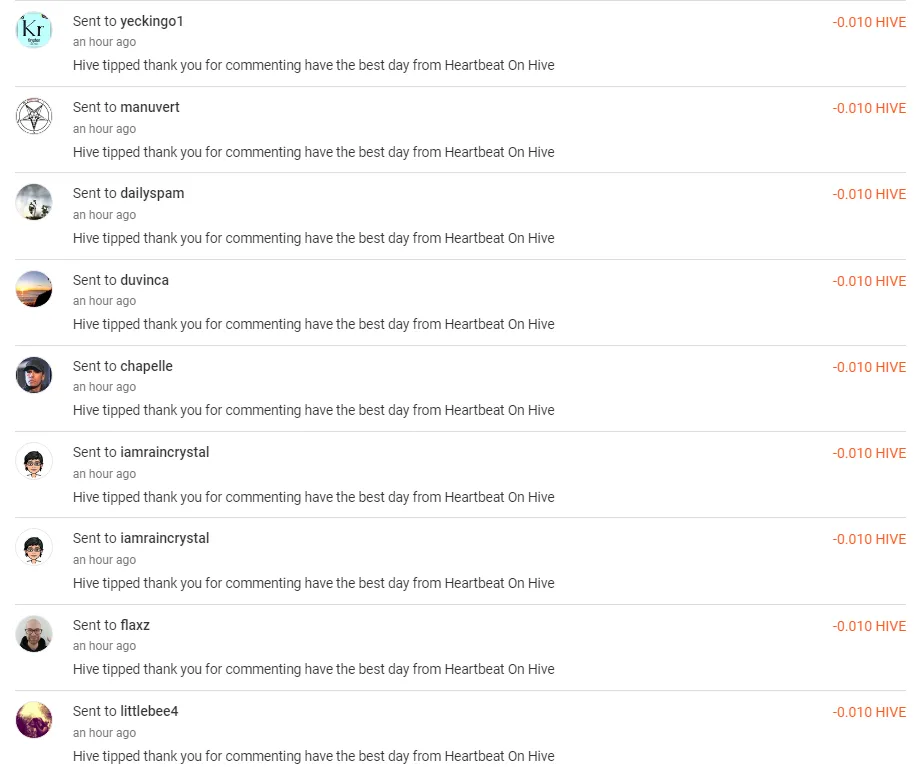Go to manuvert's profile via username

150,107
